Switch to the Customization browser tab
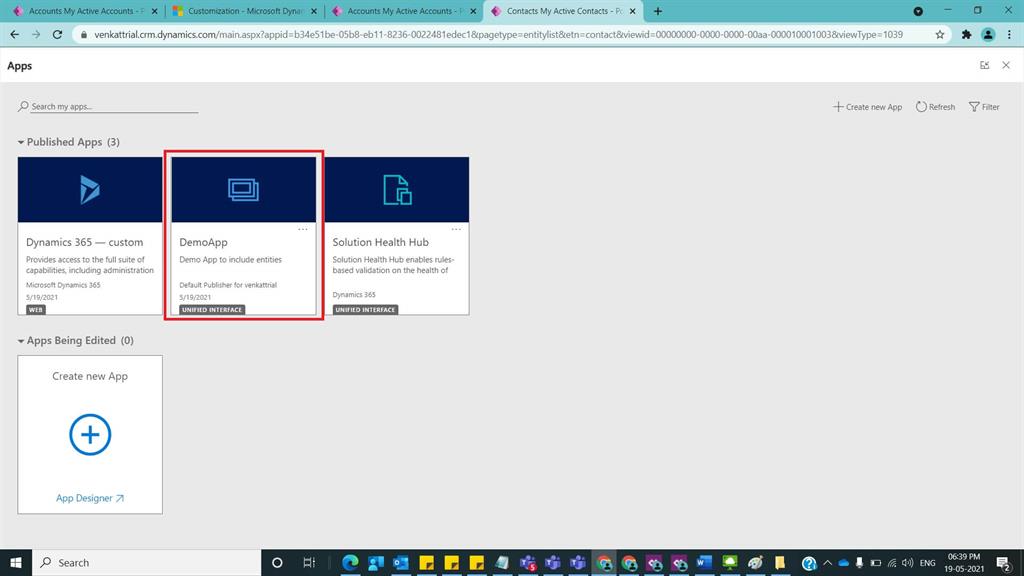 (240, 11)
